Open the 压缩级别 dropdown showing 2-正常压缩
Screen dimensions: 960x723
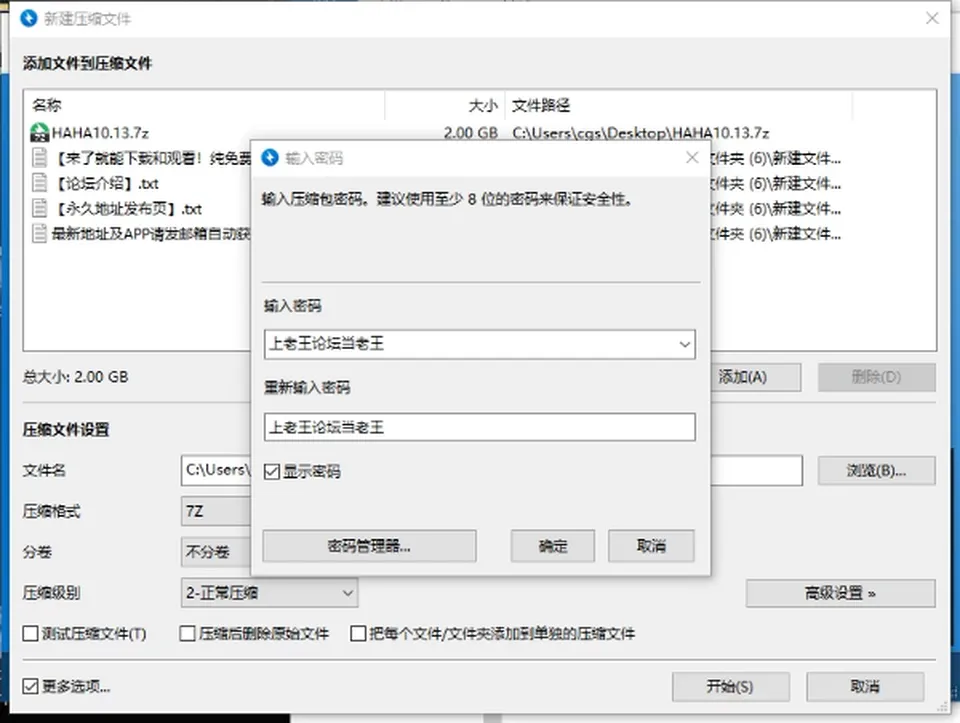(x=269, y=593)
